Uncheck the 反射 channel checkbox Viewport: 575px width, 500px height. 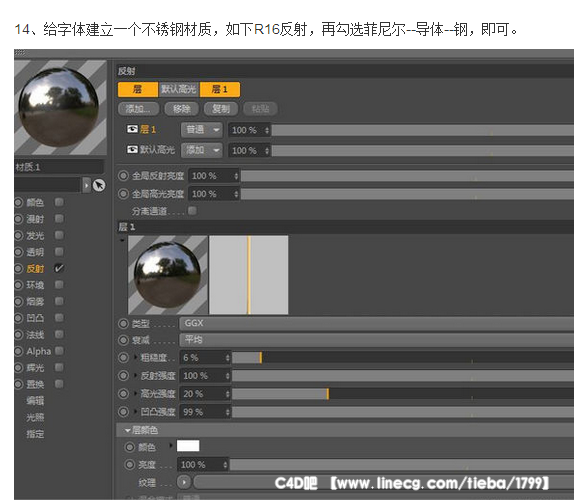click(x=59, y=268)
